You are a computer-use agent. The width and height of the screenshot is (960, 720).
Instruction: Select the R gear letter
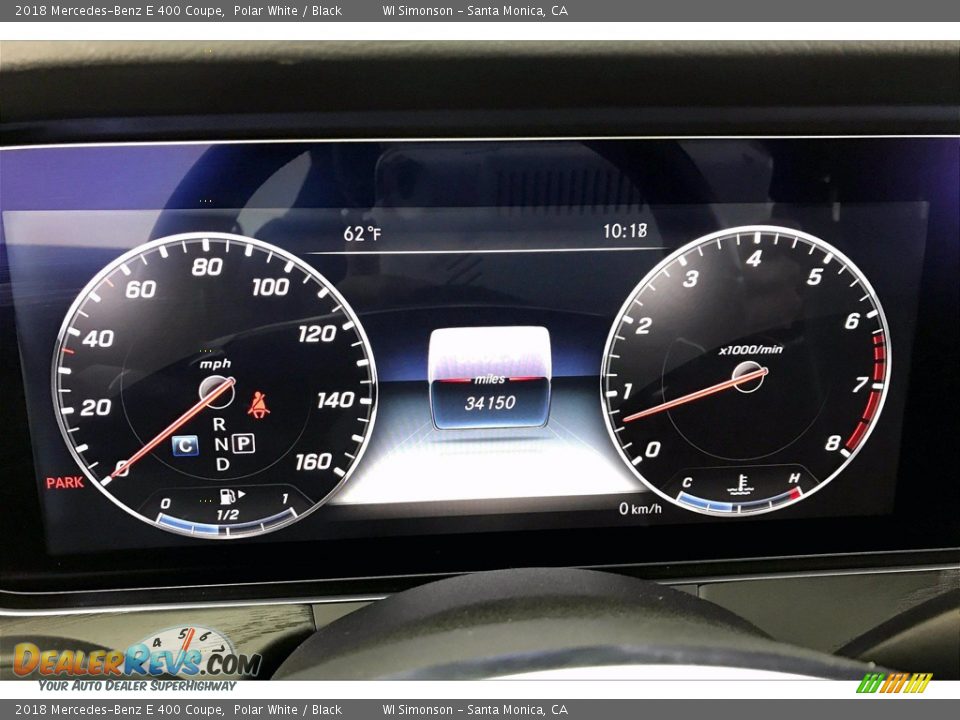[219, 424]
